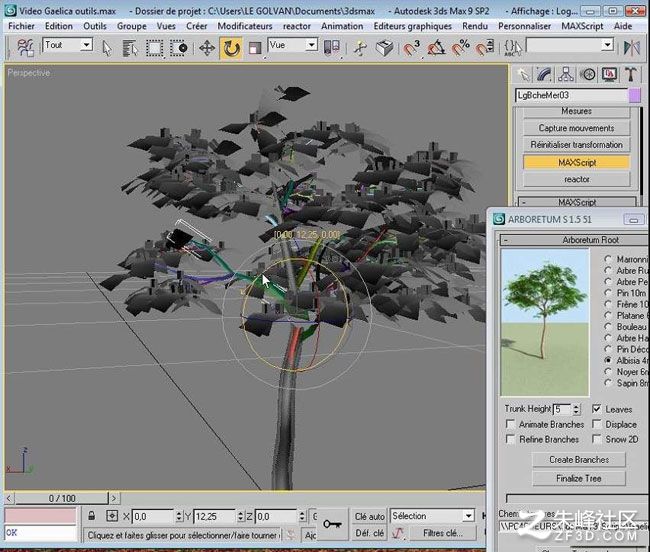Choose rectangular selection region tool

click(x=155, y=48)
